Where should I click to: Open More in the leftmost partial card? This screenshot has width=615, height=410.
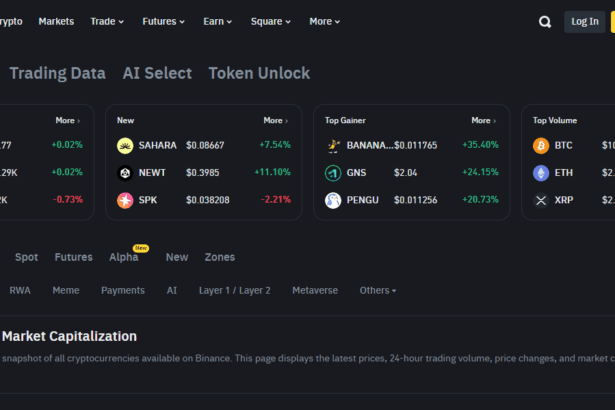click(68, 120)
